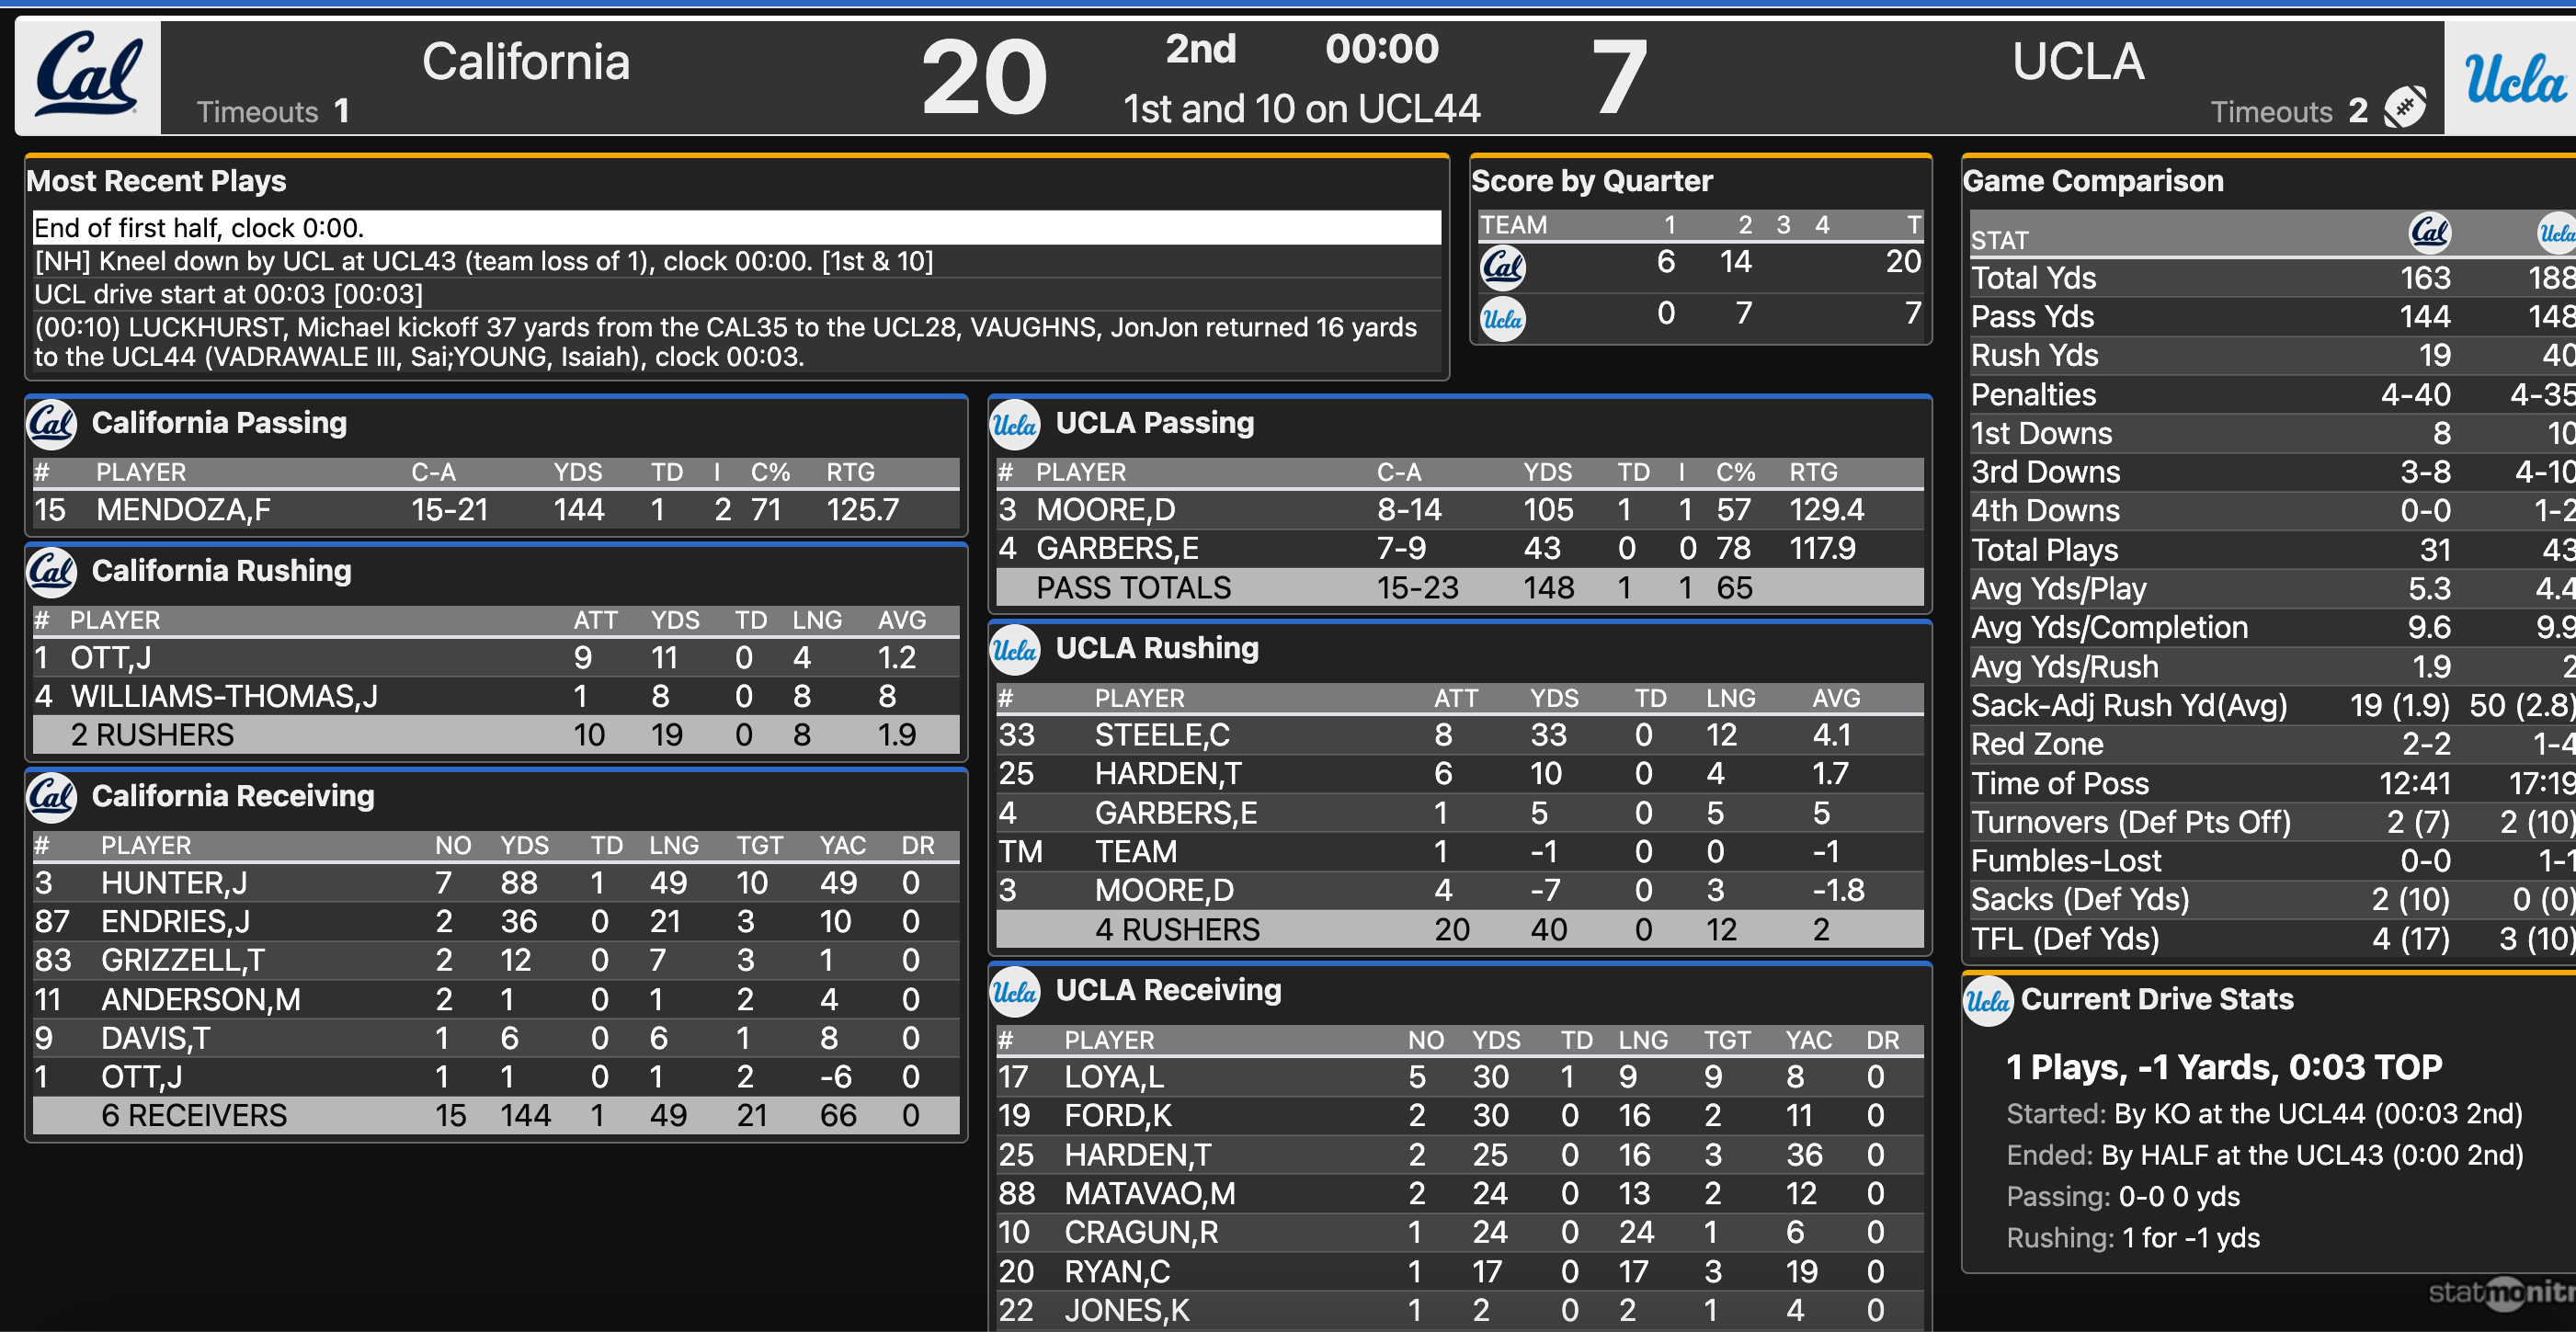Click the UCLA logo beside Current Drive Stats
This screenshot has height=1332, width=2576.
point(1988,1001)
